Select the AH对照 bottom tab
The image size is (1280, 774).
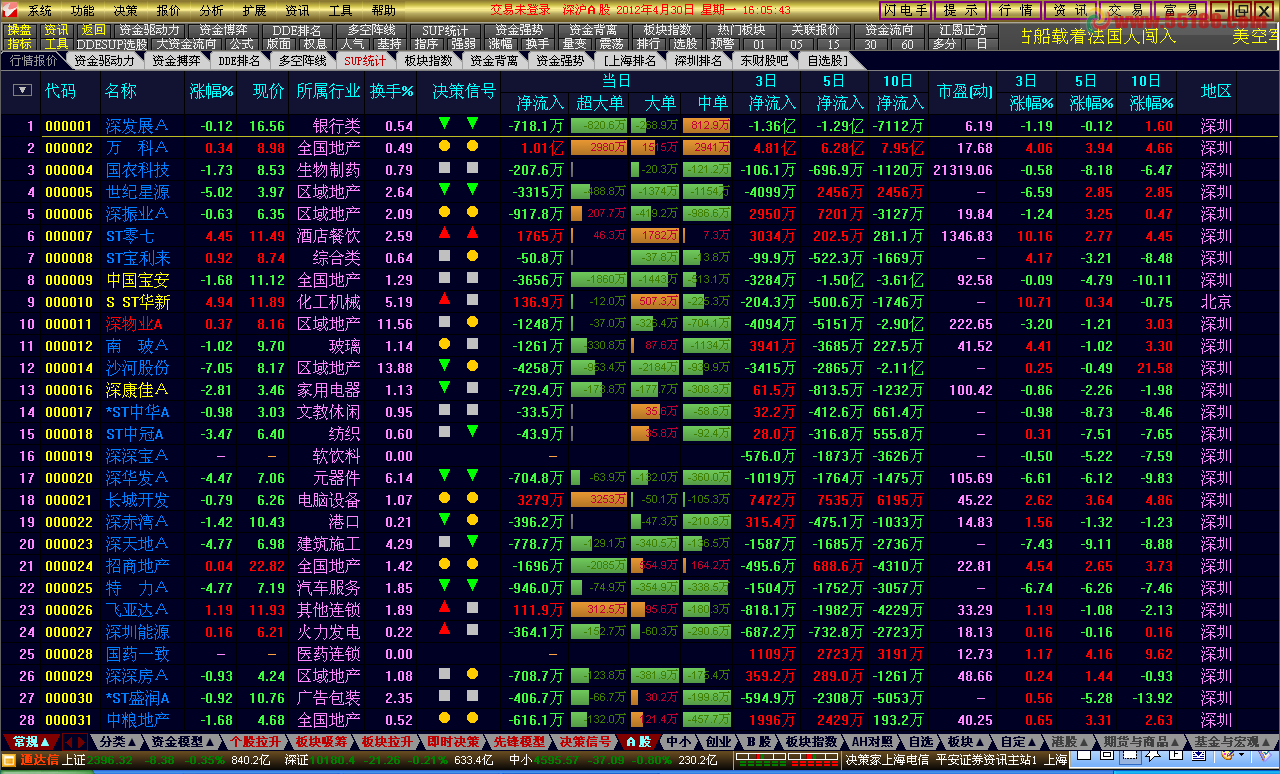point(872,742)
